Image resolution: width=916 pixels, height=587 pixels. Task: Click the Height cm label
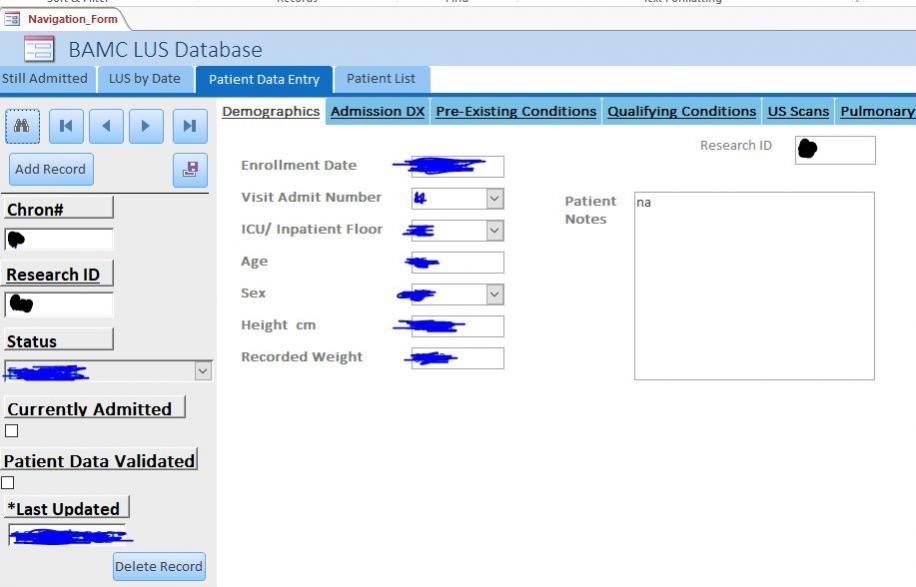(x=278, y=325)
